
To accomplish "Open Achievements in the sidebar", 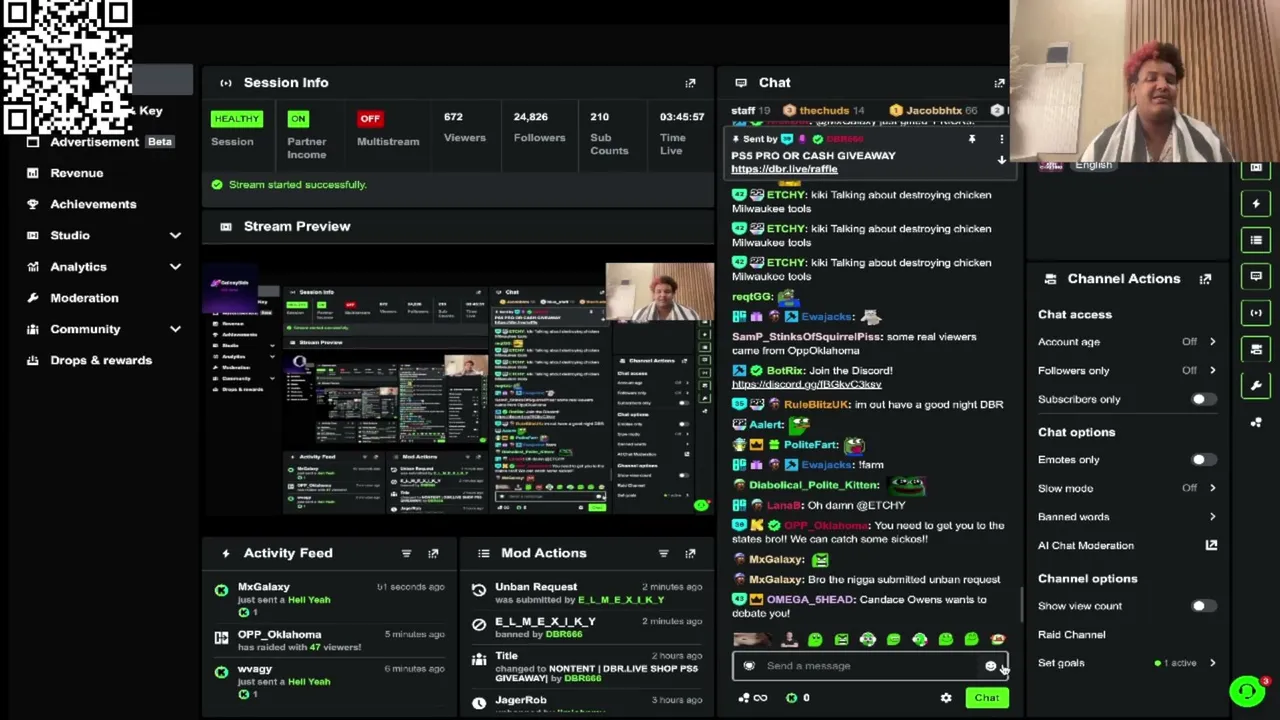I will pyautogui.click(x=93, y=204).
